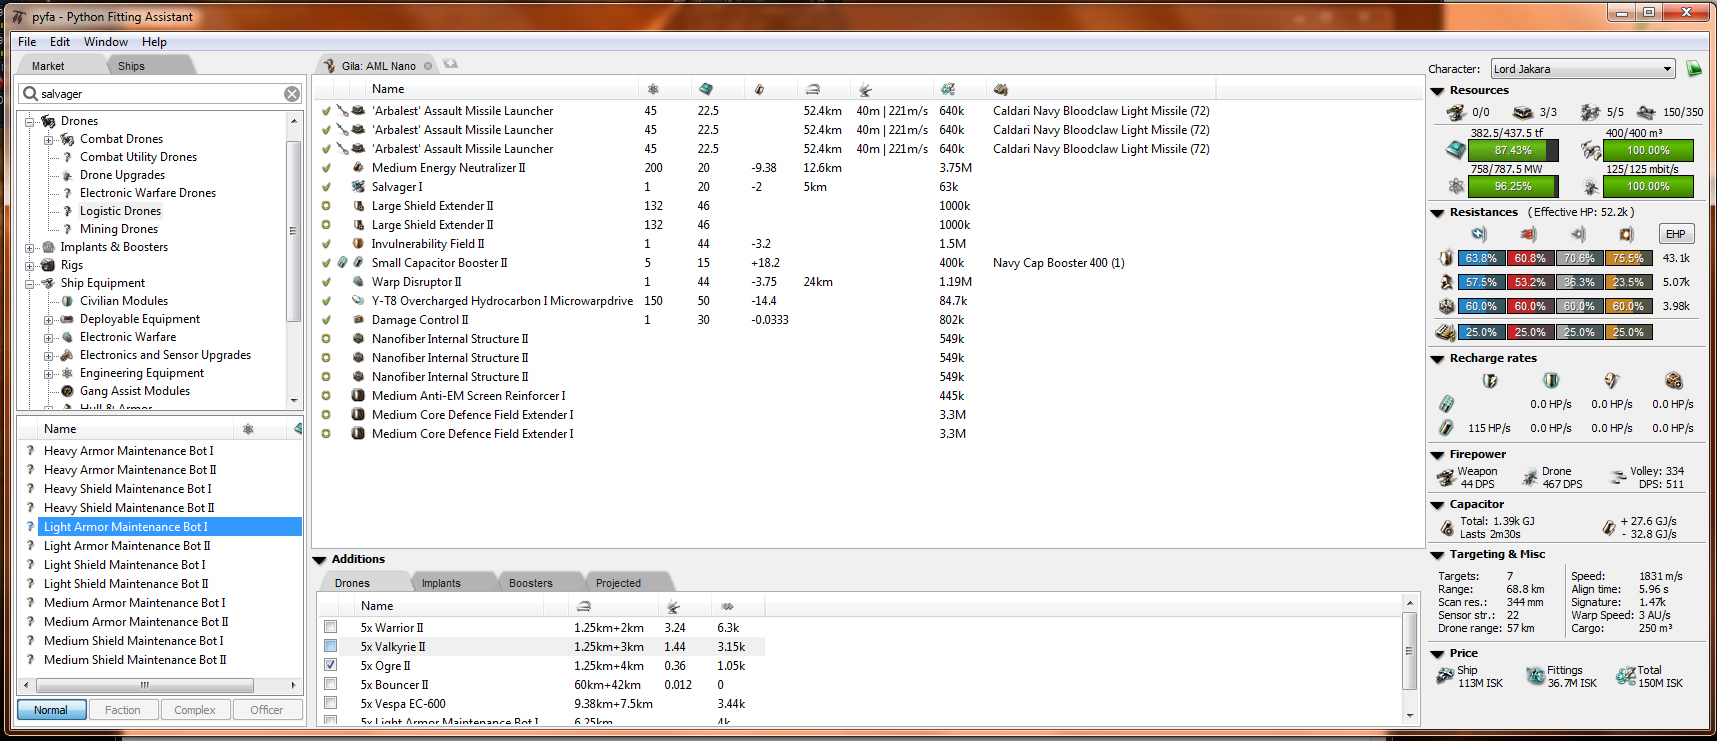Screen dimensions: 1717x741
Task: Click the Salvager I module icon
Action: (x=358, y=187)
